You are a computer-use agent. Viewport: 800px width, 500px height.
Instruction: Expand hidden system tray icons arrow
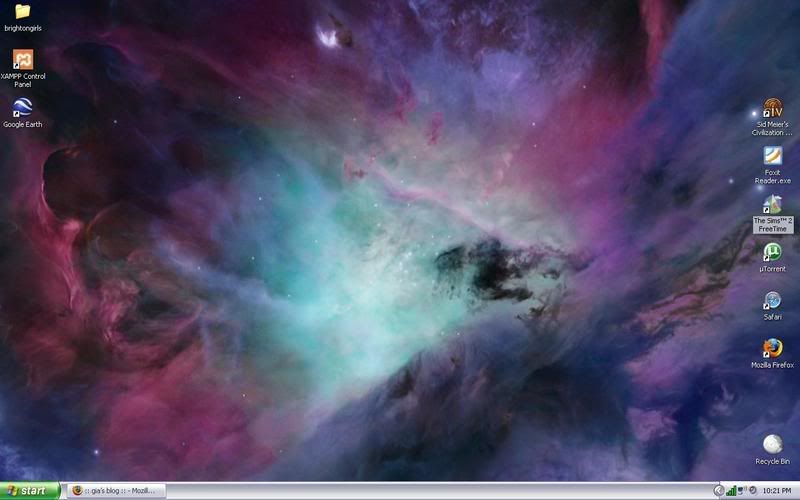click(x=719, y=491)
